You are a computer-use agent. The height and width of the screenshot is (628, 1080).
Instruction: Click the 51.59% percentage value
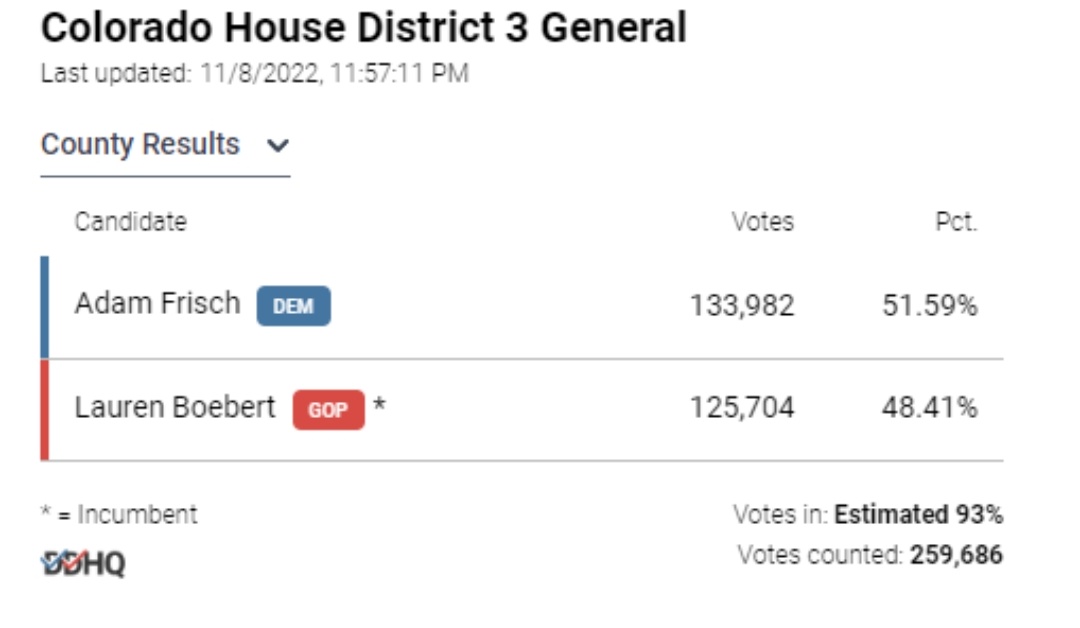[930, 306]
